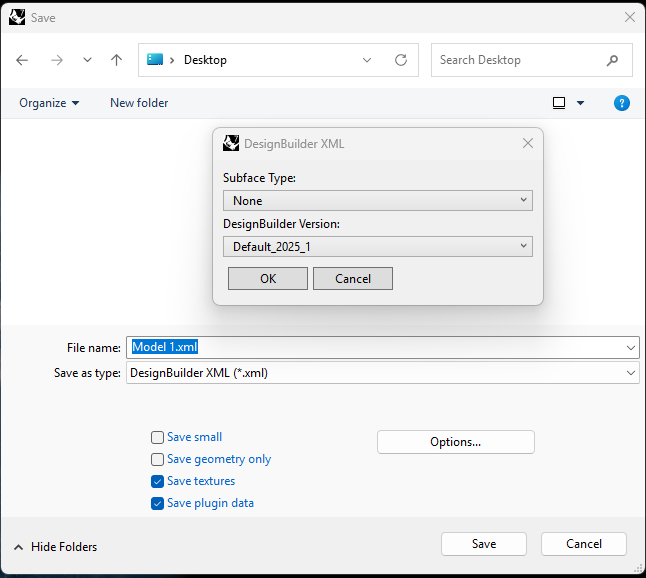646x578 pixels.
Task: Uncheck the Save textures checkbox
Action: point(157,481)
